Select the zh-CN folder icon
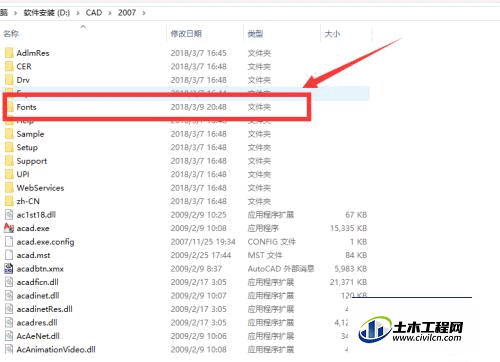 [x=9, y=201]
